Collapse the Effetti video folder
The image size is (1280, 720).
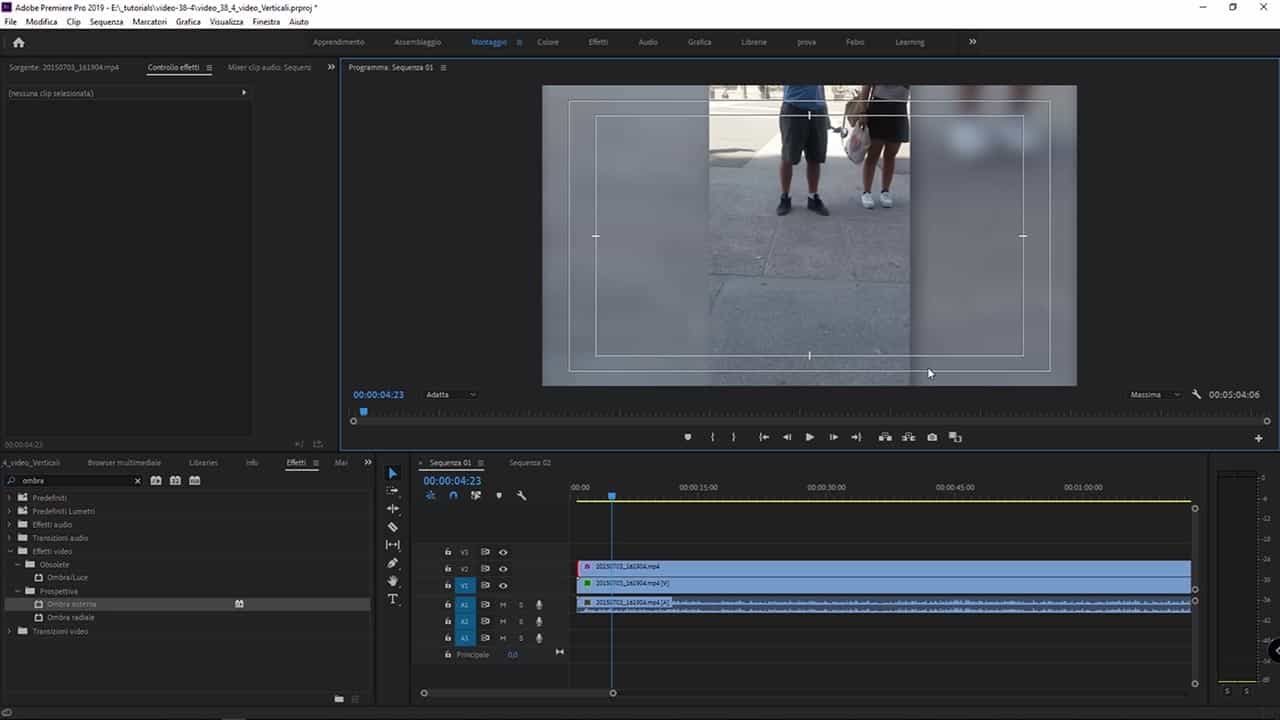point(10,551)
